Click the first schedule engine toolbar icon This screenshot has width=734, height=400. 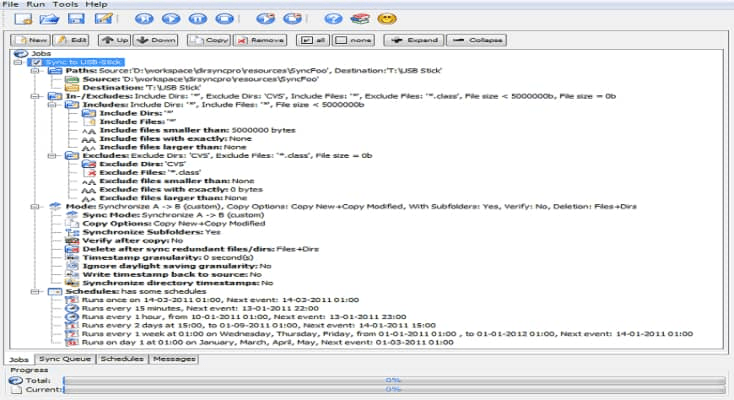pos(265,19)
